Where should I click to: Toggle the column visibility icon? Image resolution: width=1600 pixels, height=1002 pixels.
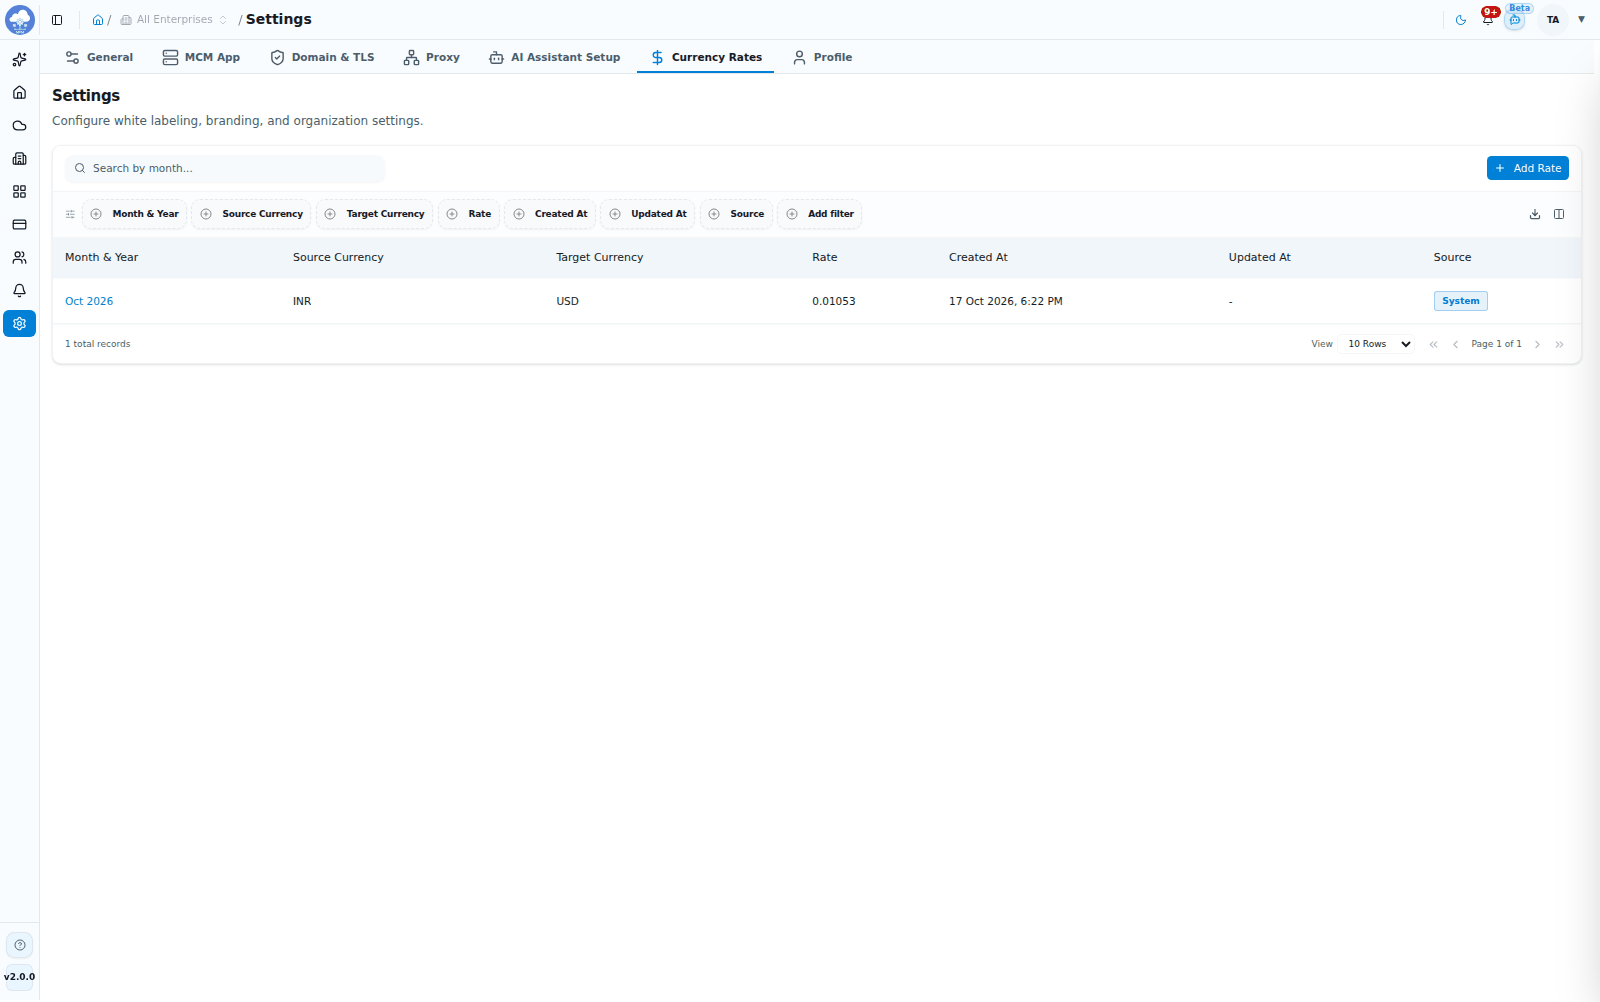pos(1559,214)
